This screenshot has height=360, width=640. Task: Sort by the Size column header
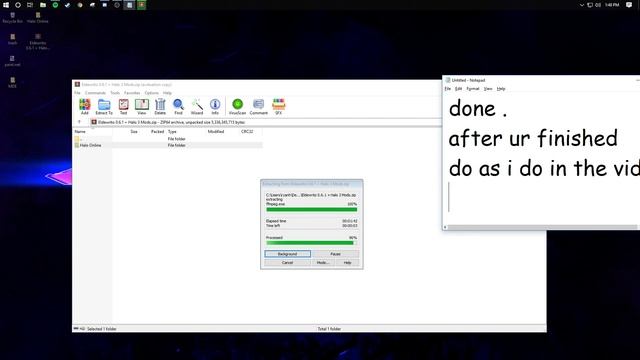134,131
